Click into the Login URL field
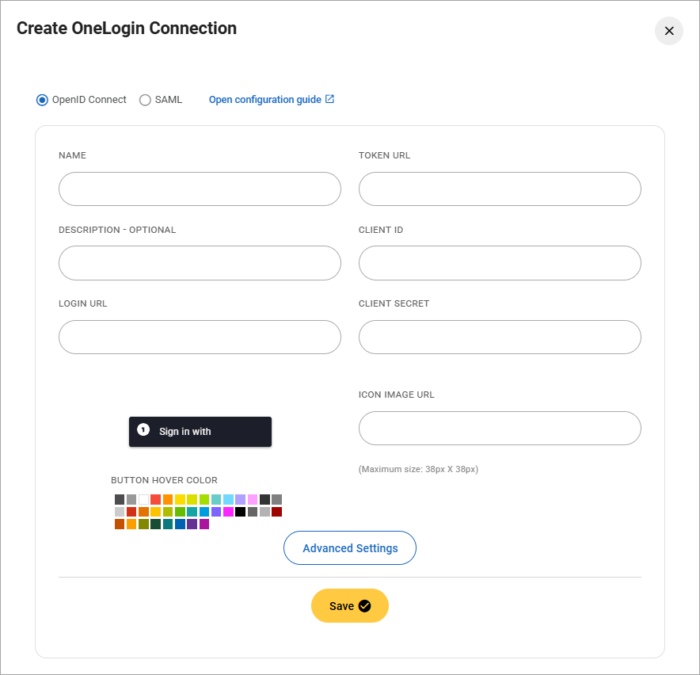Image resolution: width=700 pixels, height=675 pixels. [x=200, y=337]
